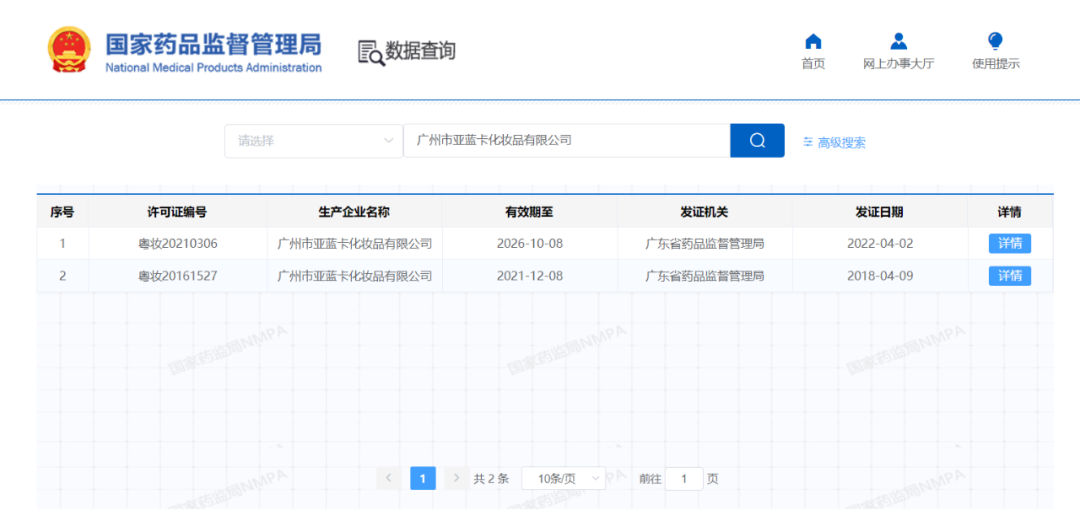Select license number 粤妆20161527

(x=178, y=276)
